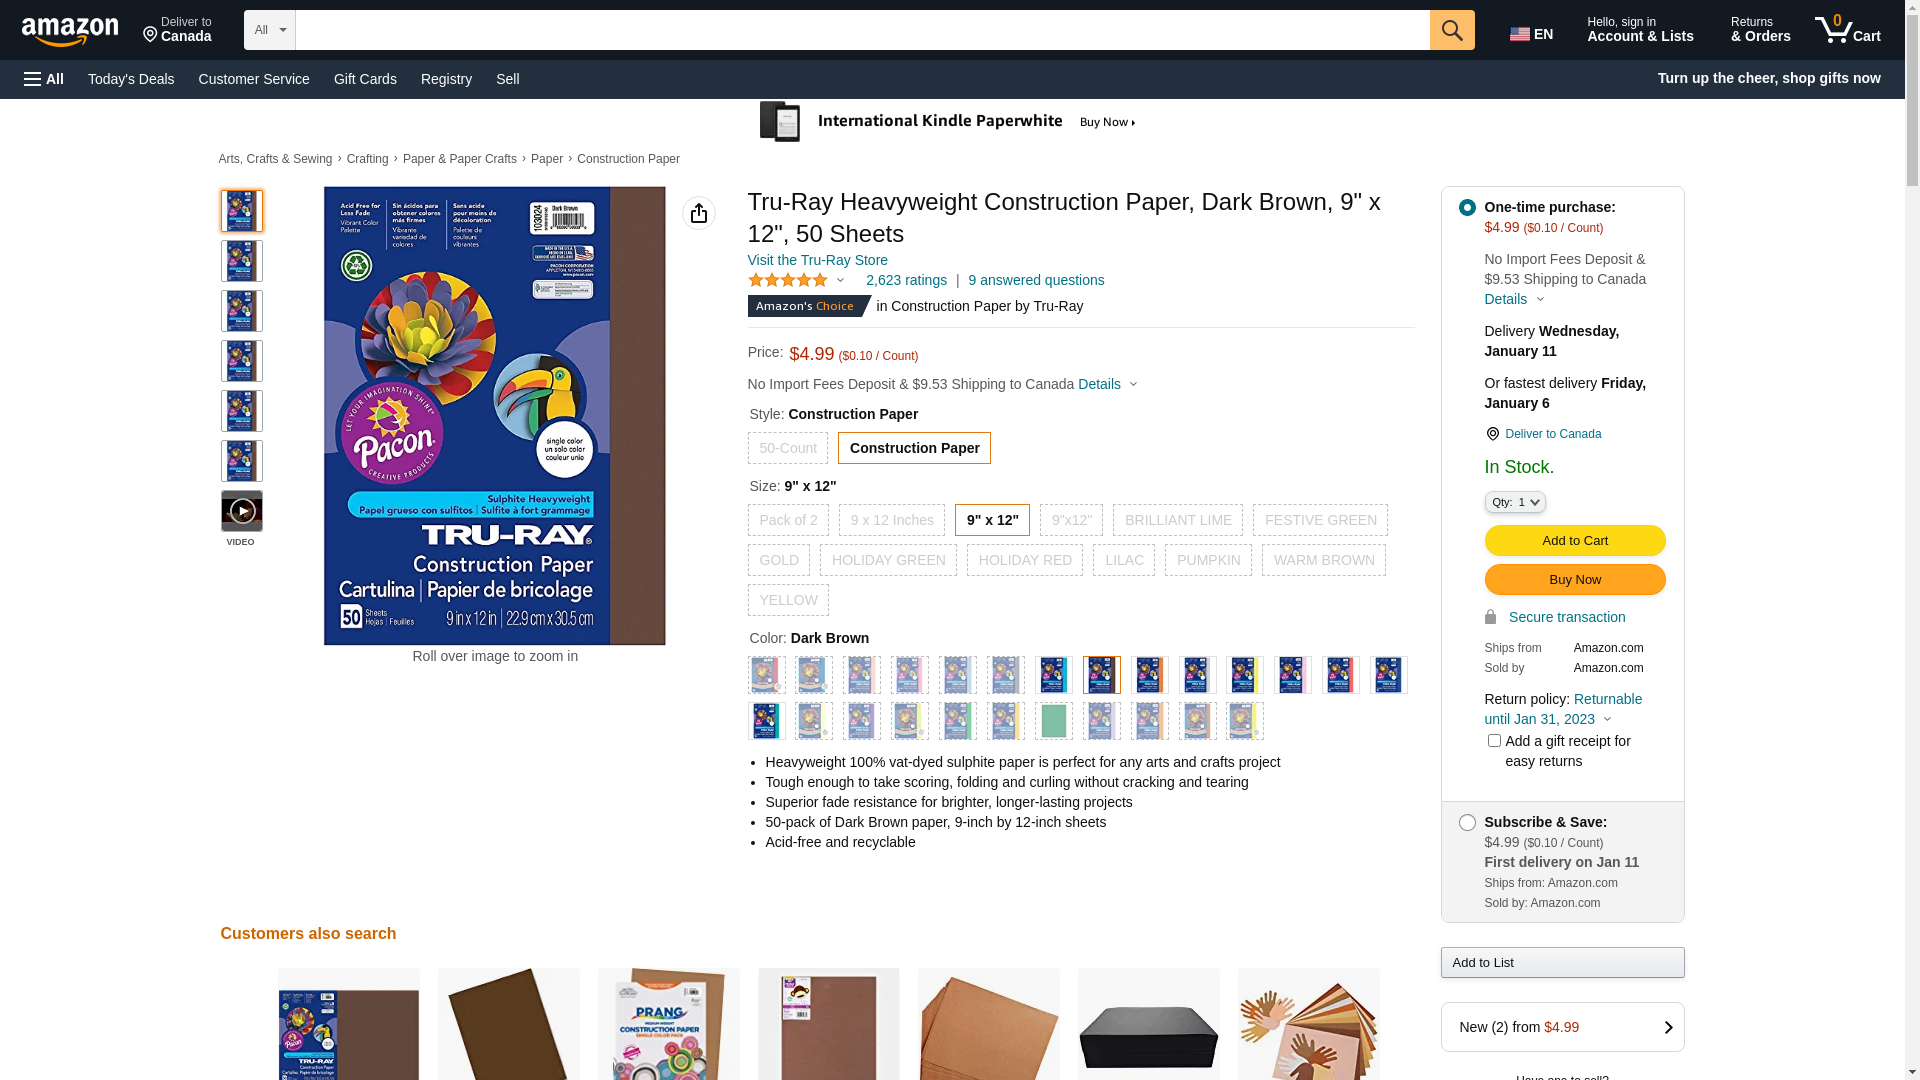Check the add a gift receipt box

1494,741
